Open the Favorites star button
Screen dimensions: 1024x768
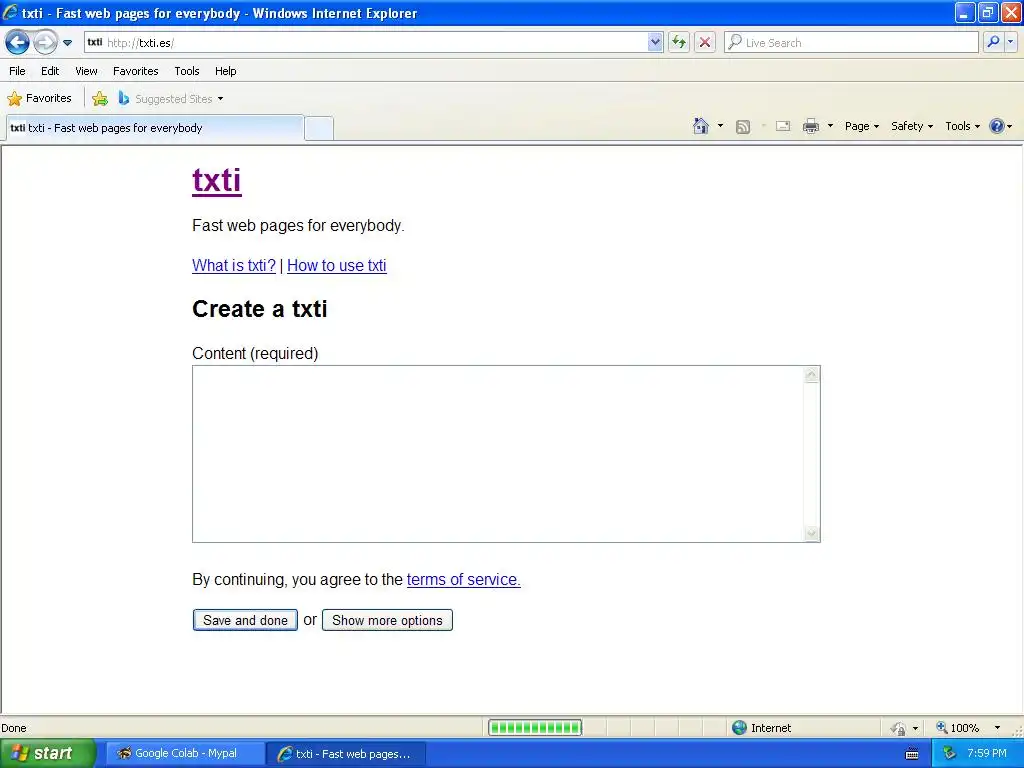(39, 99)
